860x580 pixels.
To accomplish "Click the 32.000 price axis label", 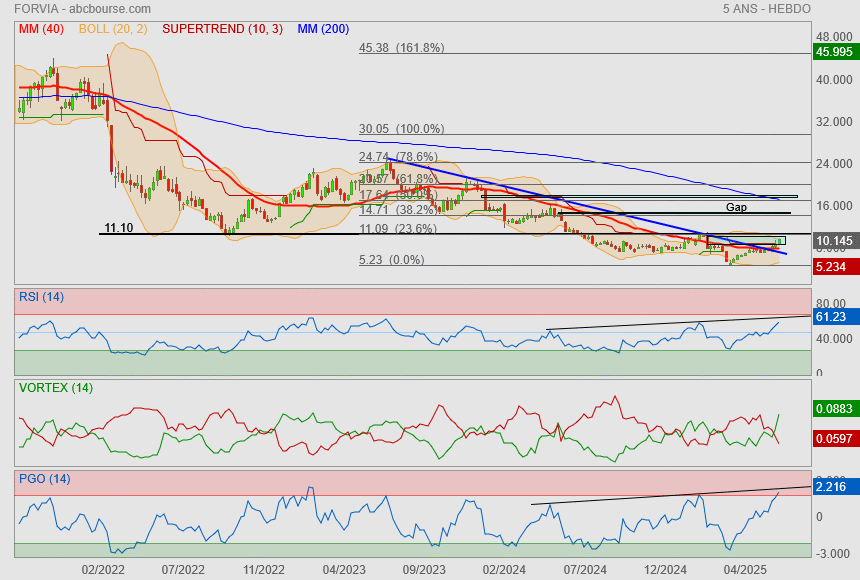I will coord(834,122).
